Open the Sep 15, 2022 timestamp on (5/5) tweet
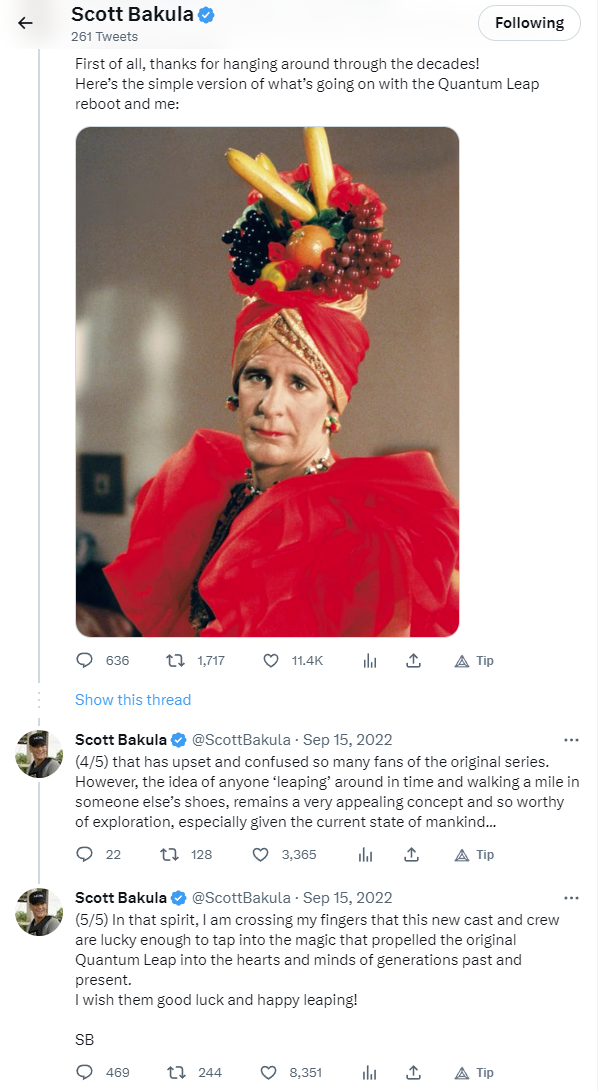Viewport: 604px width, 1091px height. pos(347,897)
